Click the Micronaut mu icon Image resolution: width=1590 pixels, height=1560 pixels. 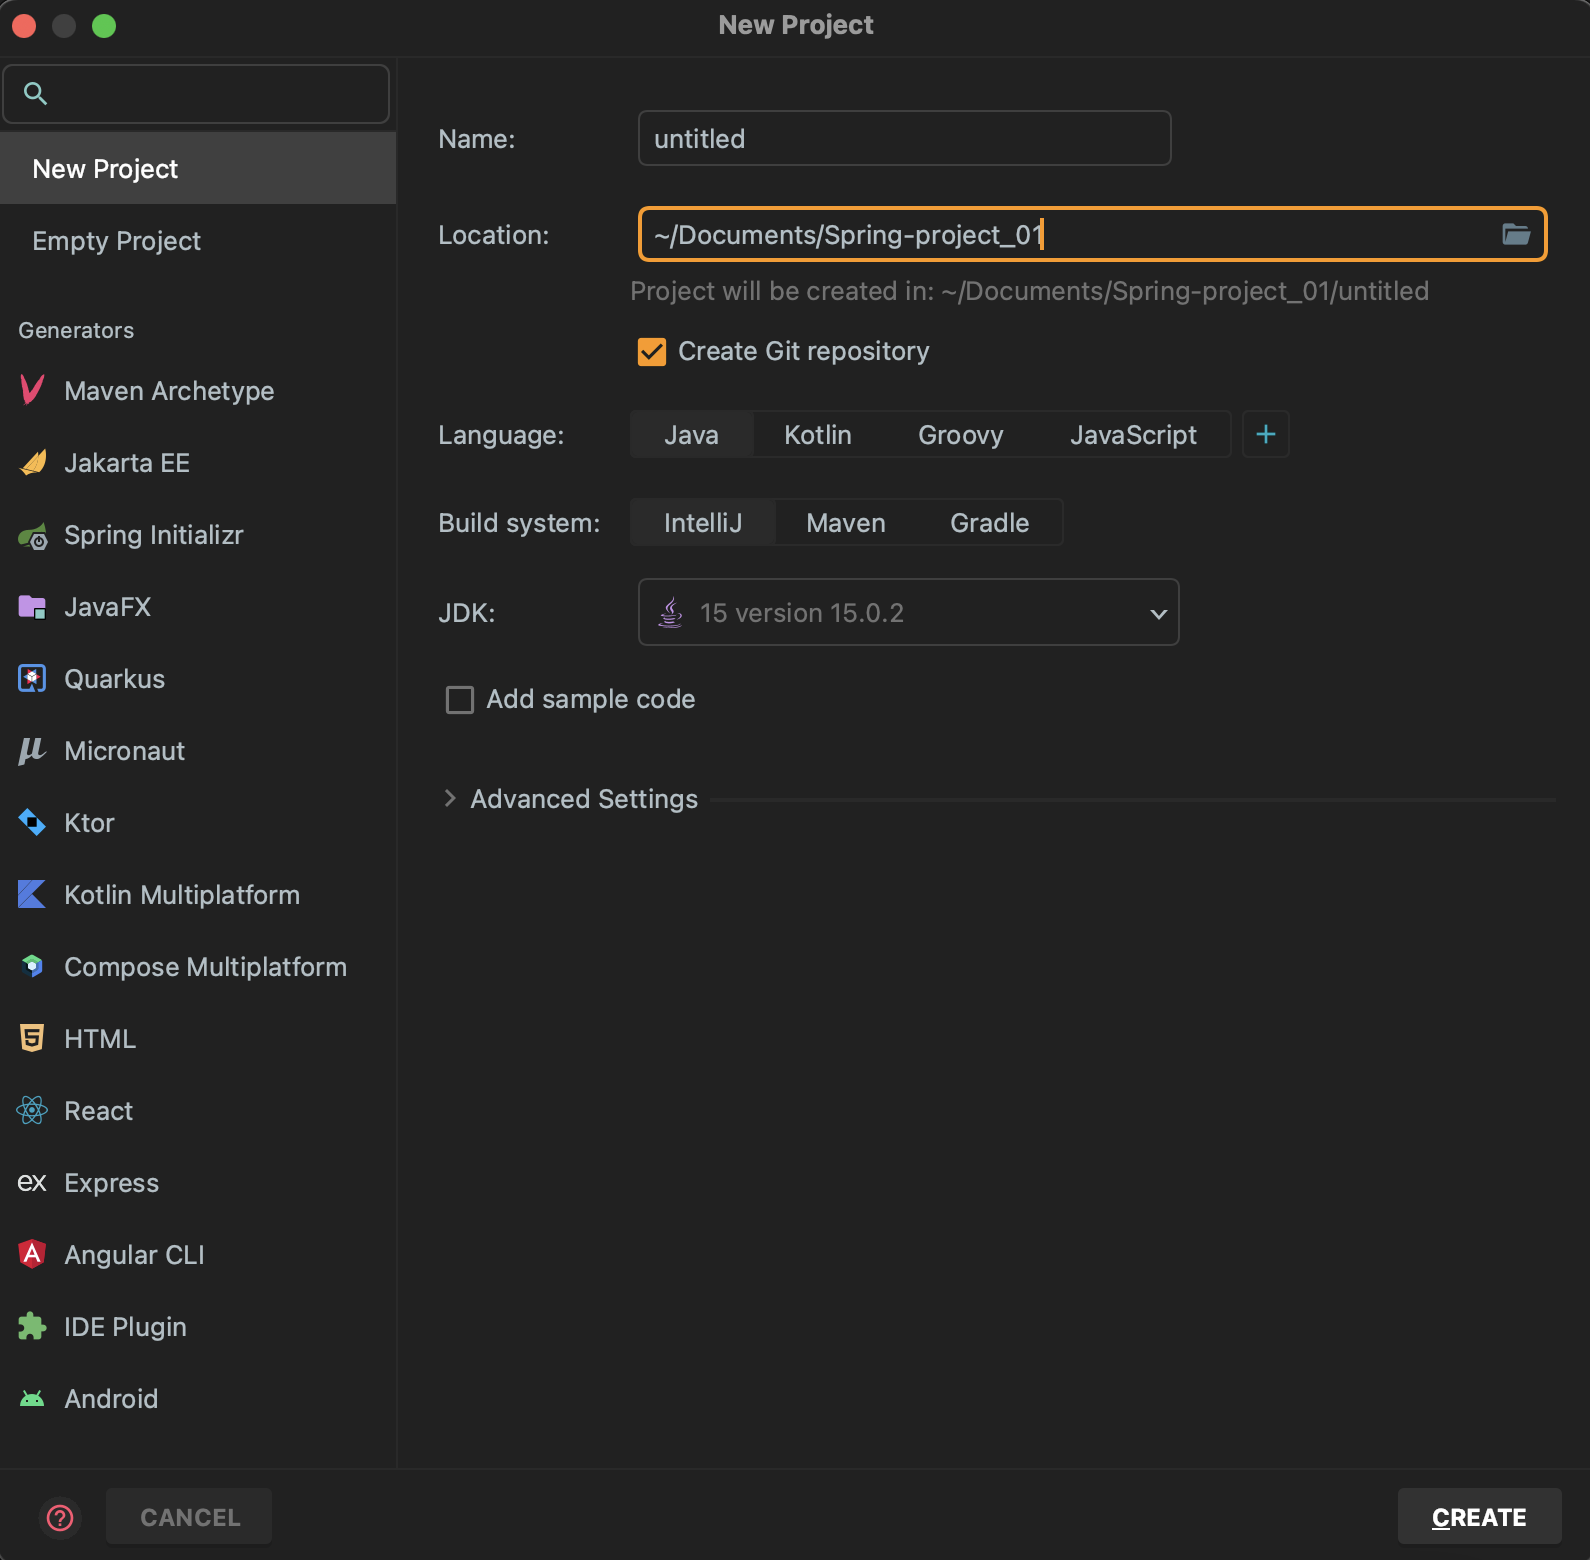pos(32,751)
